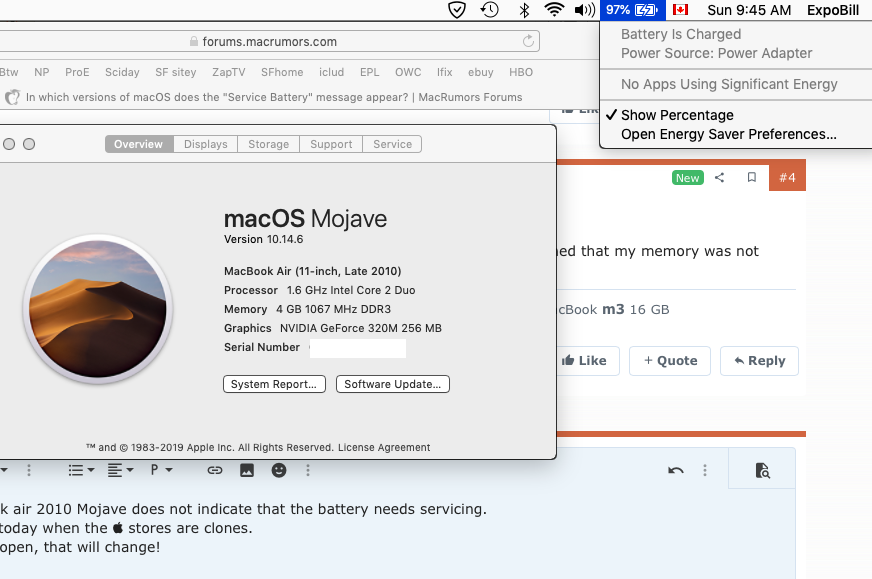Click the macOS Mojave desert image
Screen dimensions: 872x579
tap(98, 309)
